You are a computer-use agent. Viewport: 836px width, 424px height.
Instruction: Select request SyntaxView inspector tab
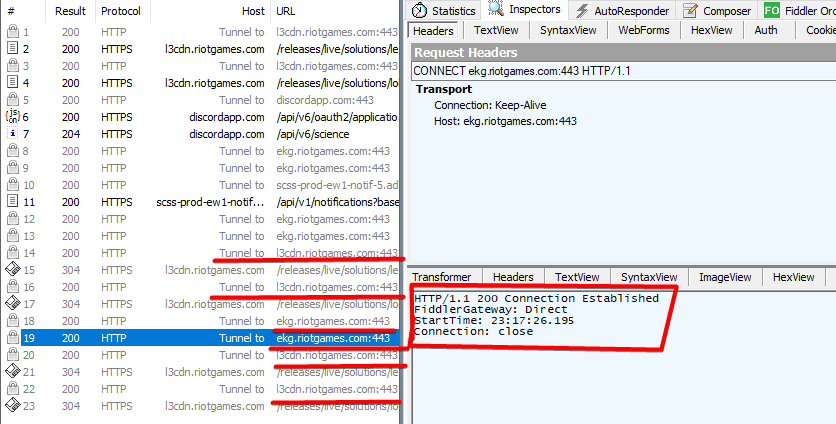point(568,30)
